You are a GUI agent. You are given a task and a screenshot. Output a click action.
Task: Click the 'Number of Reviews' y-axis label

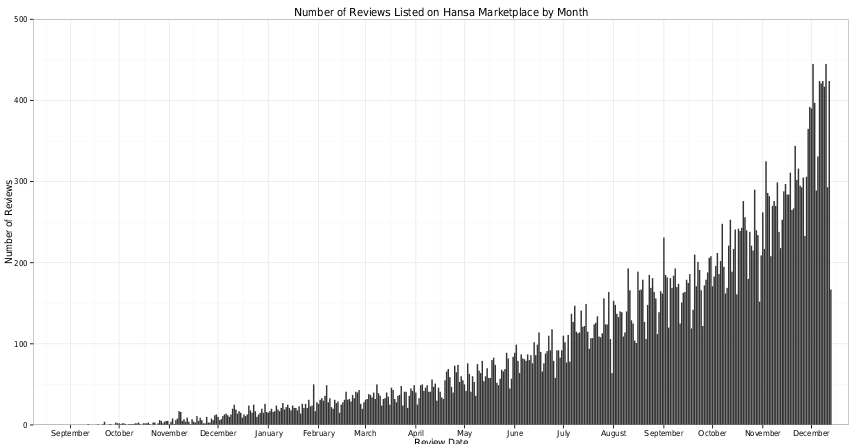(10, 221)
